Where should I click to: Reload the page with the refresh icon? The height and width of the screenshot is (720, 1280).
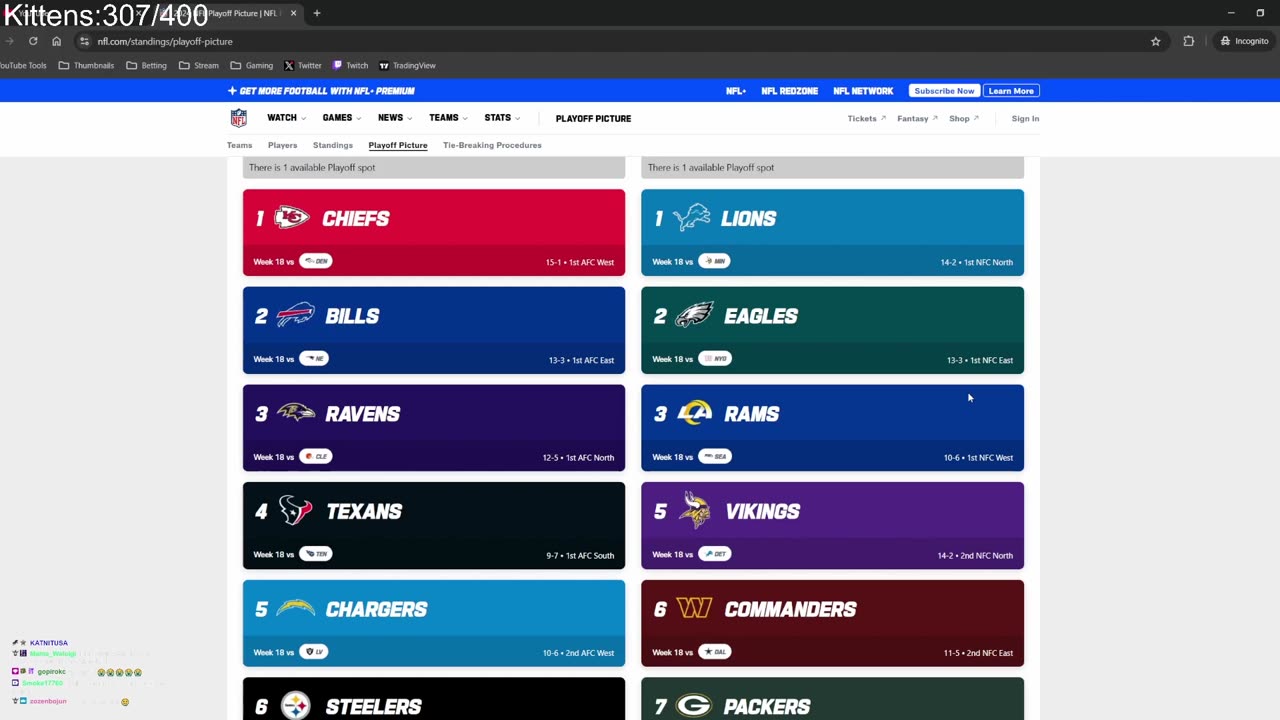click(33, 41)
